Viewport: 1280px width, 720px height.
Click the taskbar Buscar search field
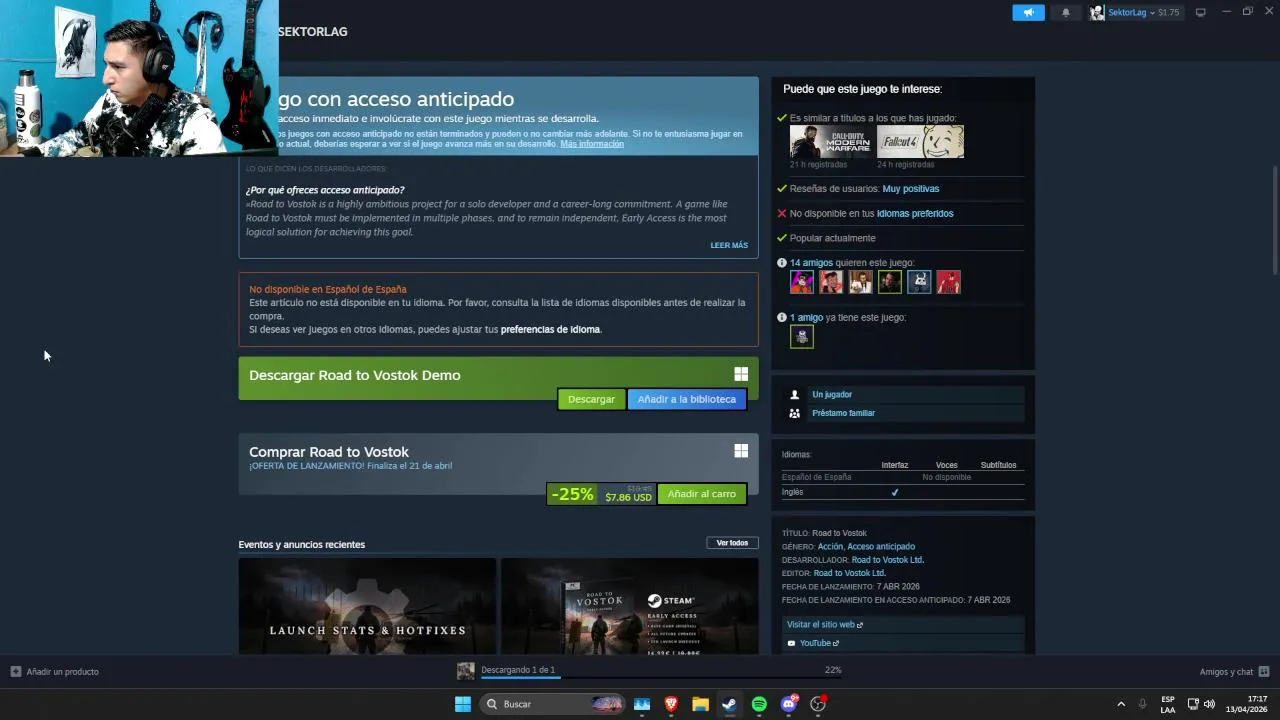[x=553, y=704]
